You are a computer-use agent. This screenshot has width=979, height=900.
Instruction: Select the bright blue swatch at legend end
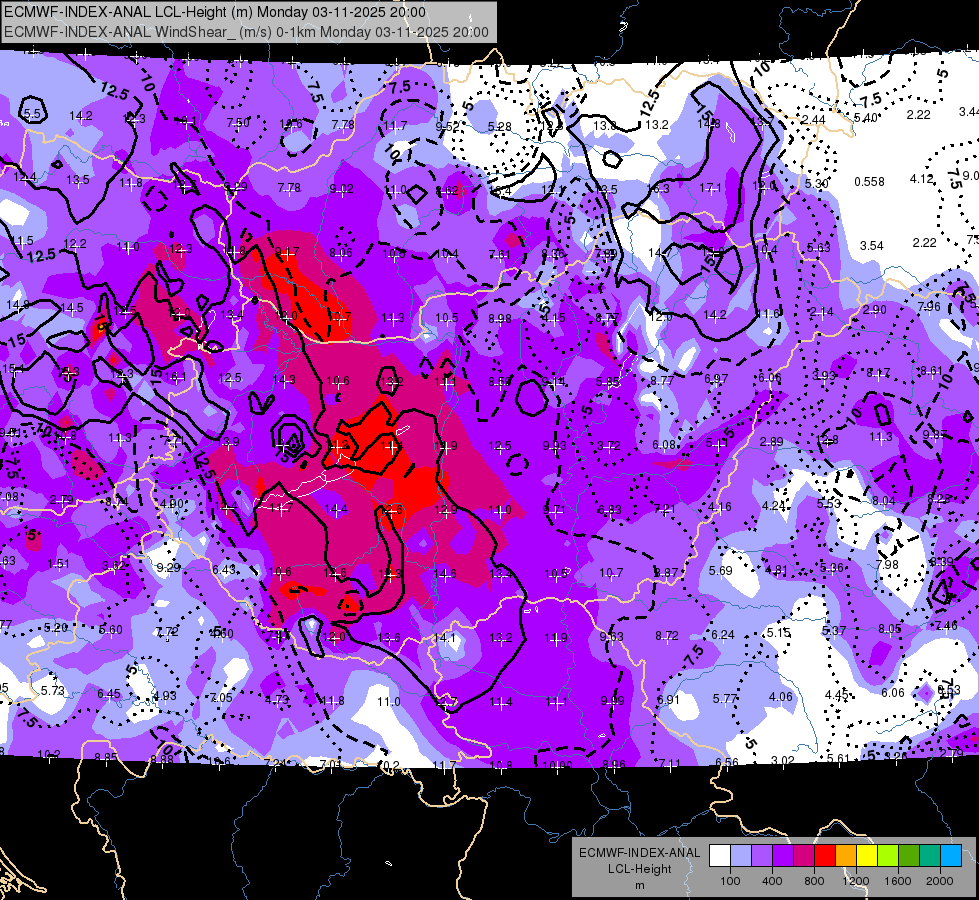click(951, 855)
